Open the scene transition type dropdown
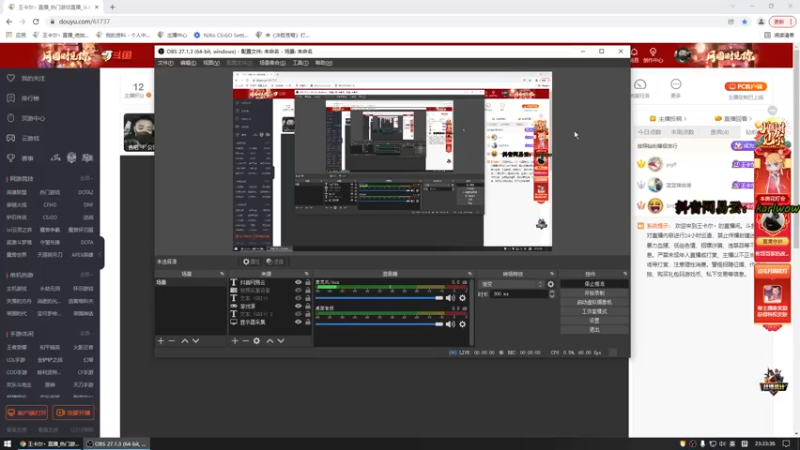Viewport: 800px width, 450px height. pos(512,284)
